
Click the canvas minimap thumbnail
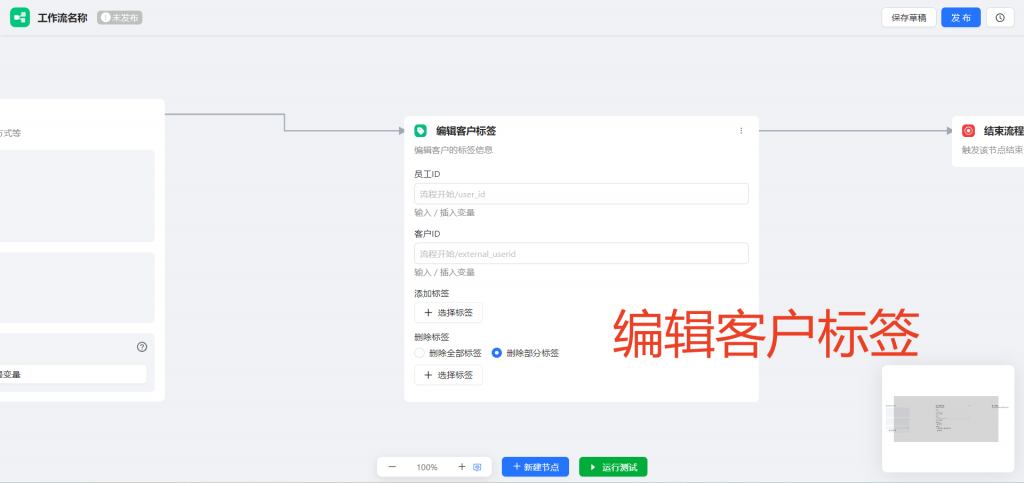(x=946, y=418)
